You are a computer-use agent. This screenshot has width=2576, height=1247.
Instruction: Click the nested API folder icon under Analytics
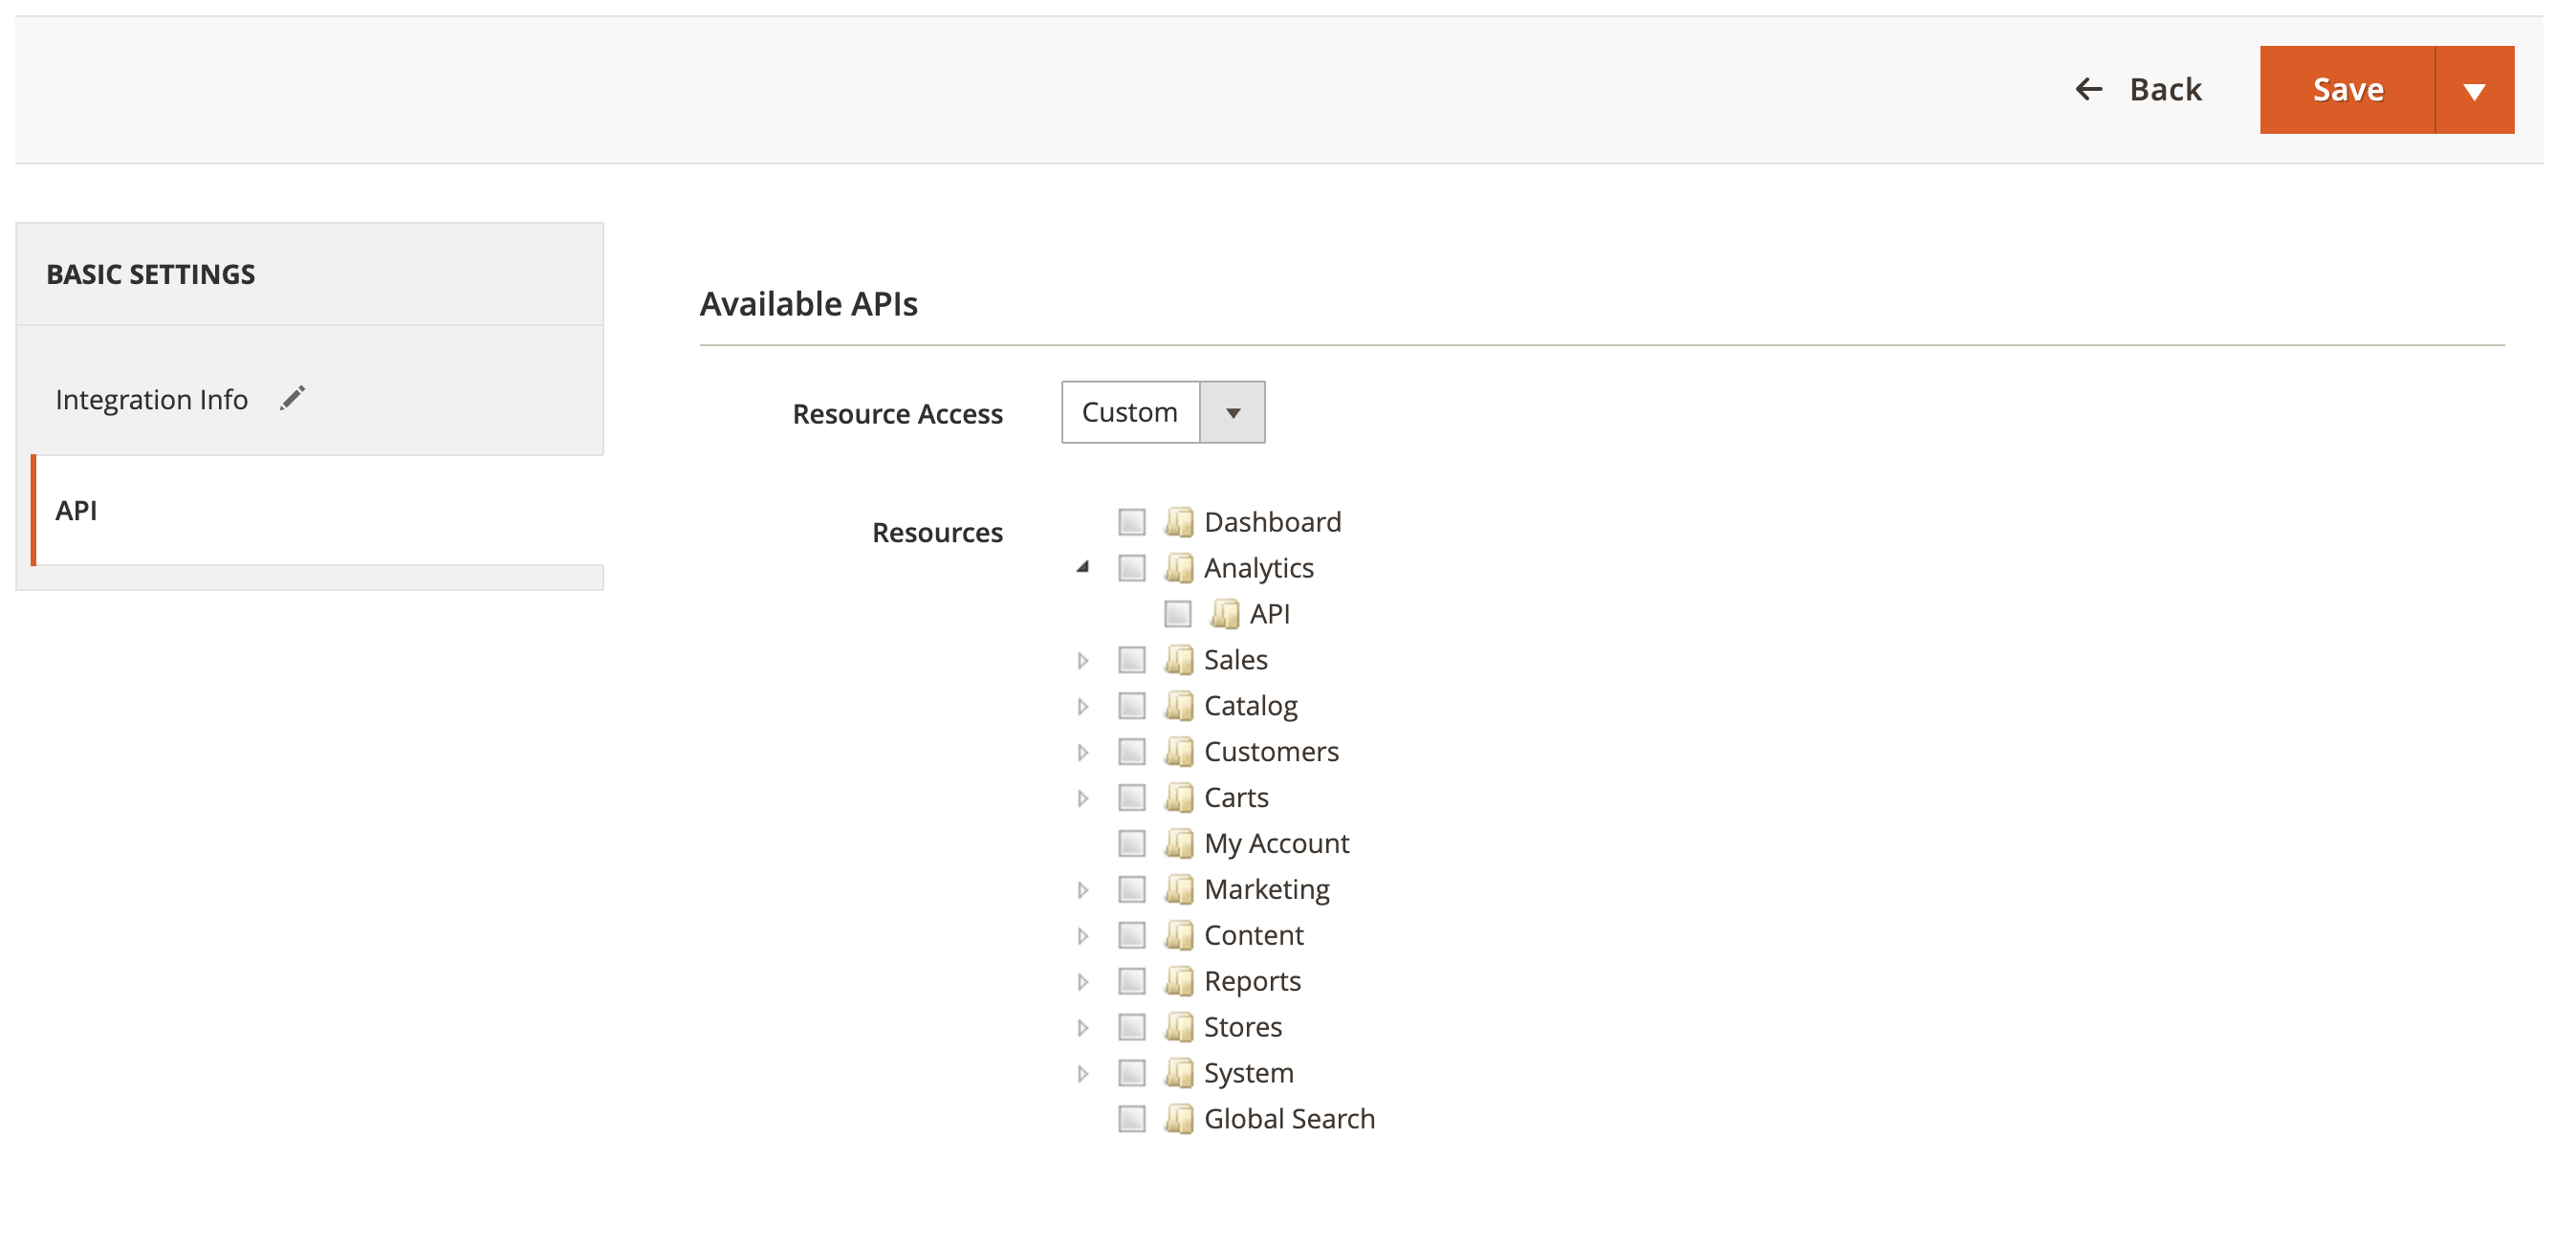click(1225, 613)
